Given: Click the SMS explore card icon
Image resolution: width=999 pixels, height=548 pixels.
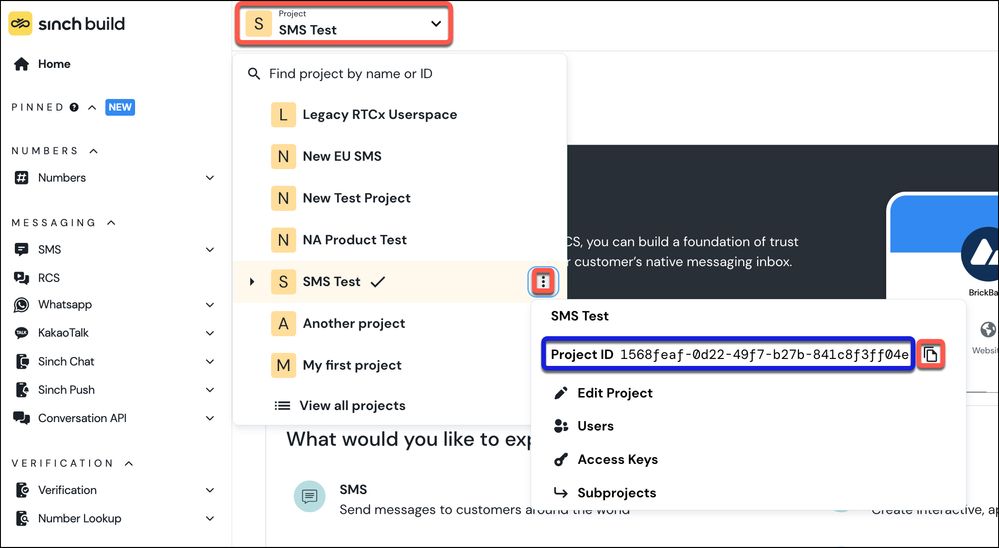Looking at the screenshot, I should (x=310, y=496).
